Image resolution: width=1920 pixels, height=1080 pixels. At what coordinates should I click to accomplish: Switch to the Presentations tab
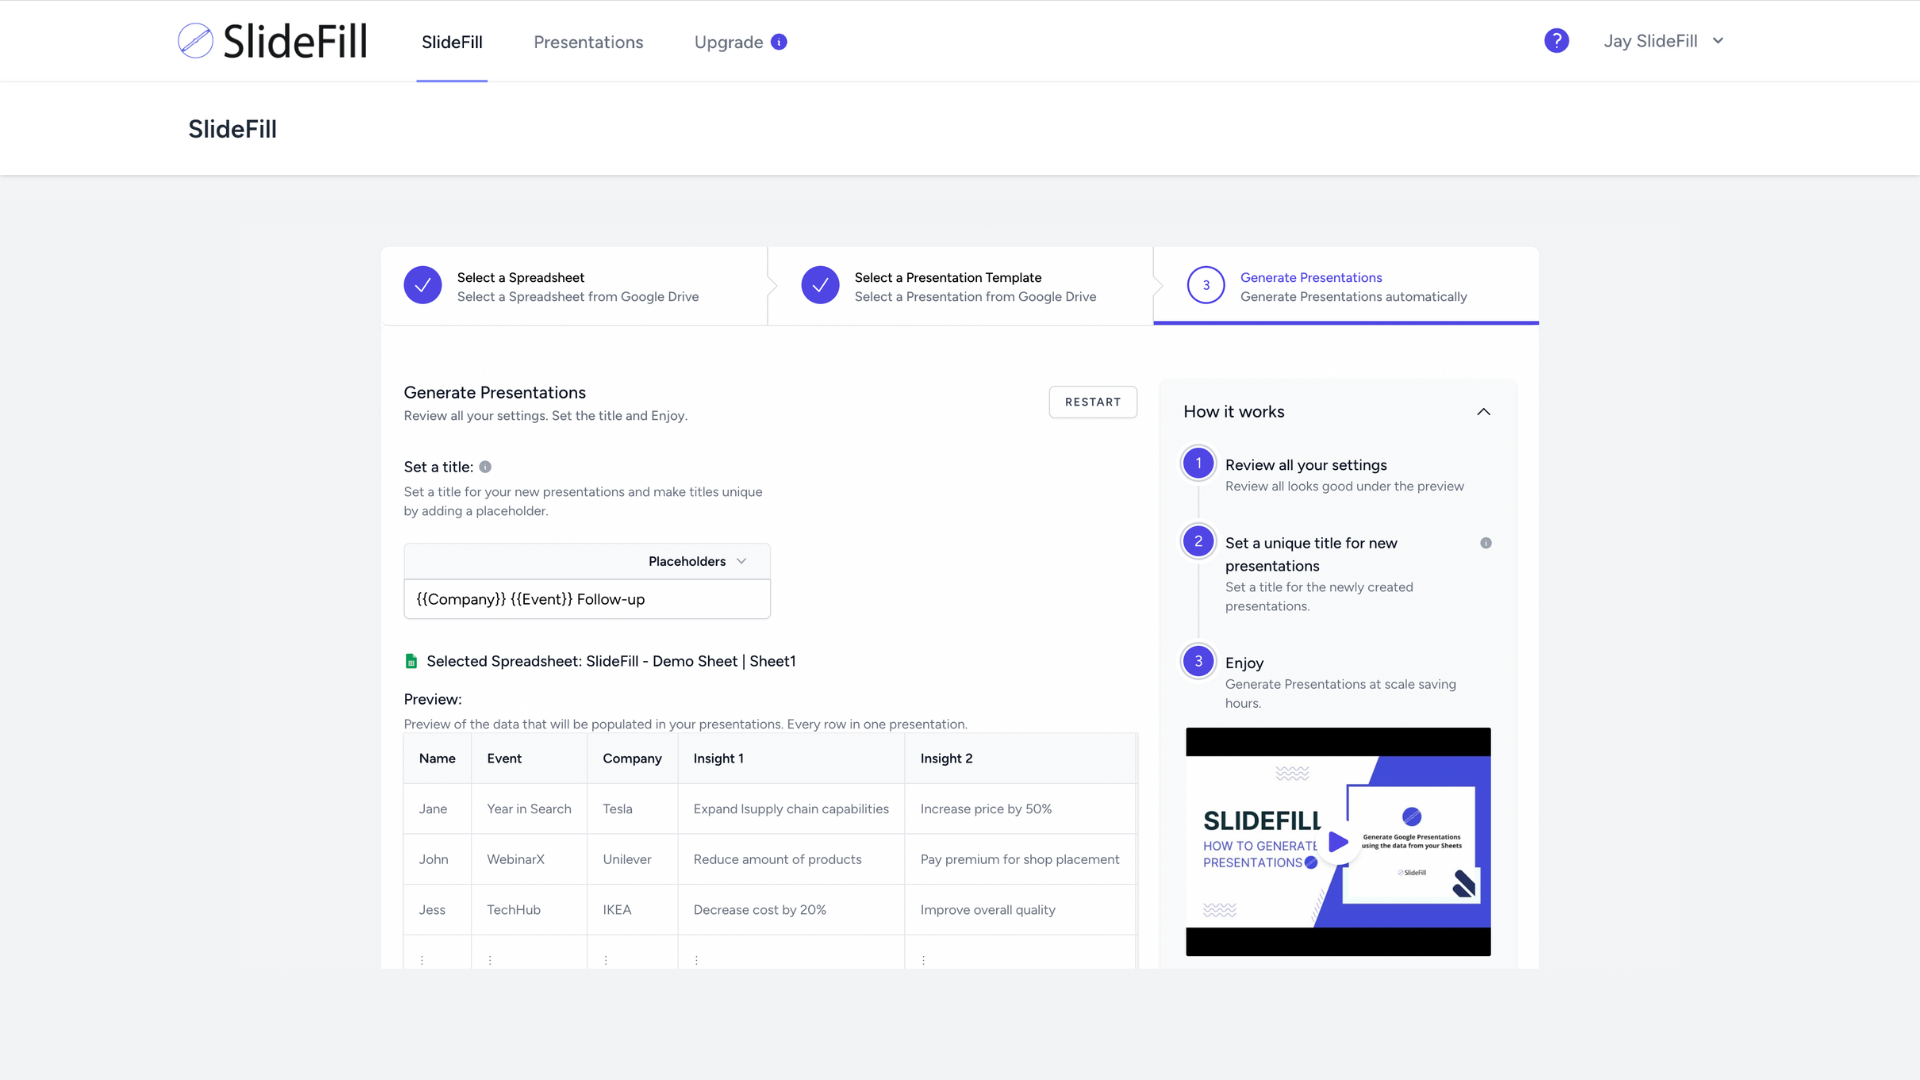point(588,42)
